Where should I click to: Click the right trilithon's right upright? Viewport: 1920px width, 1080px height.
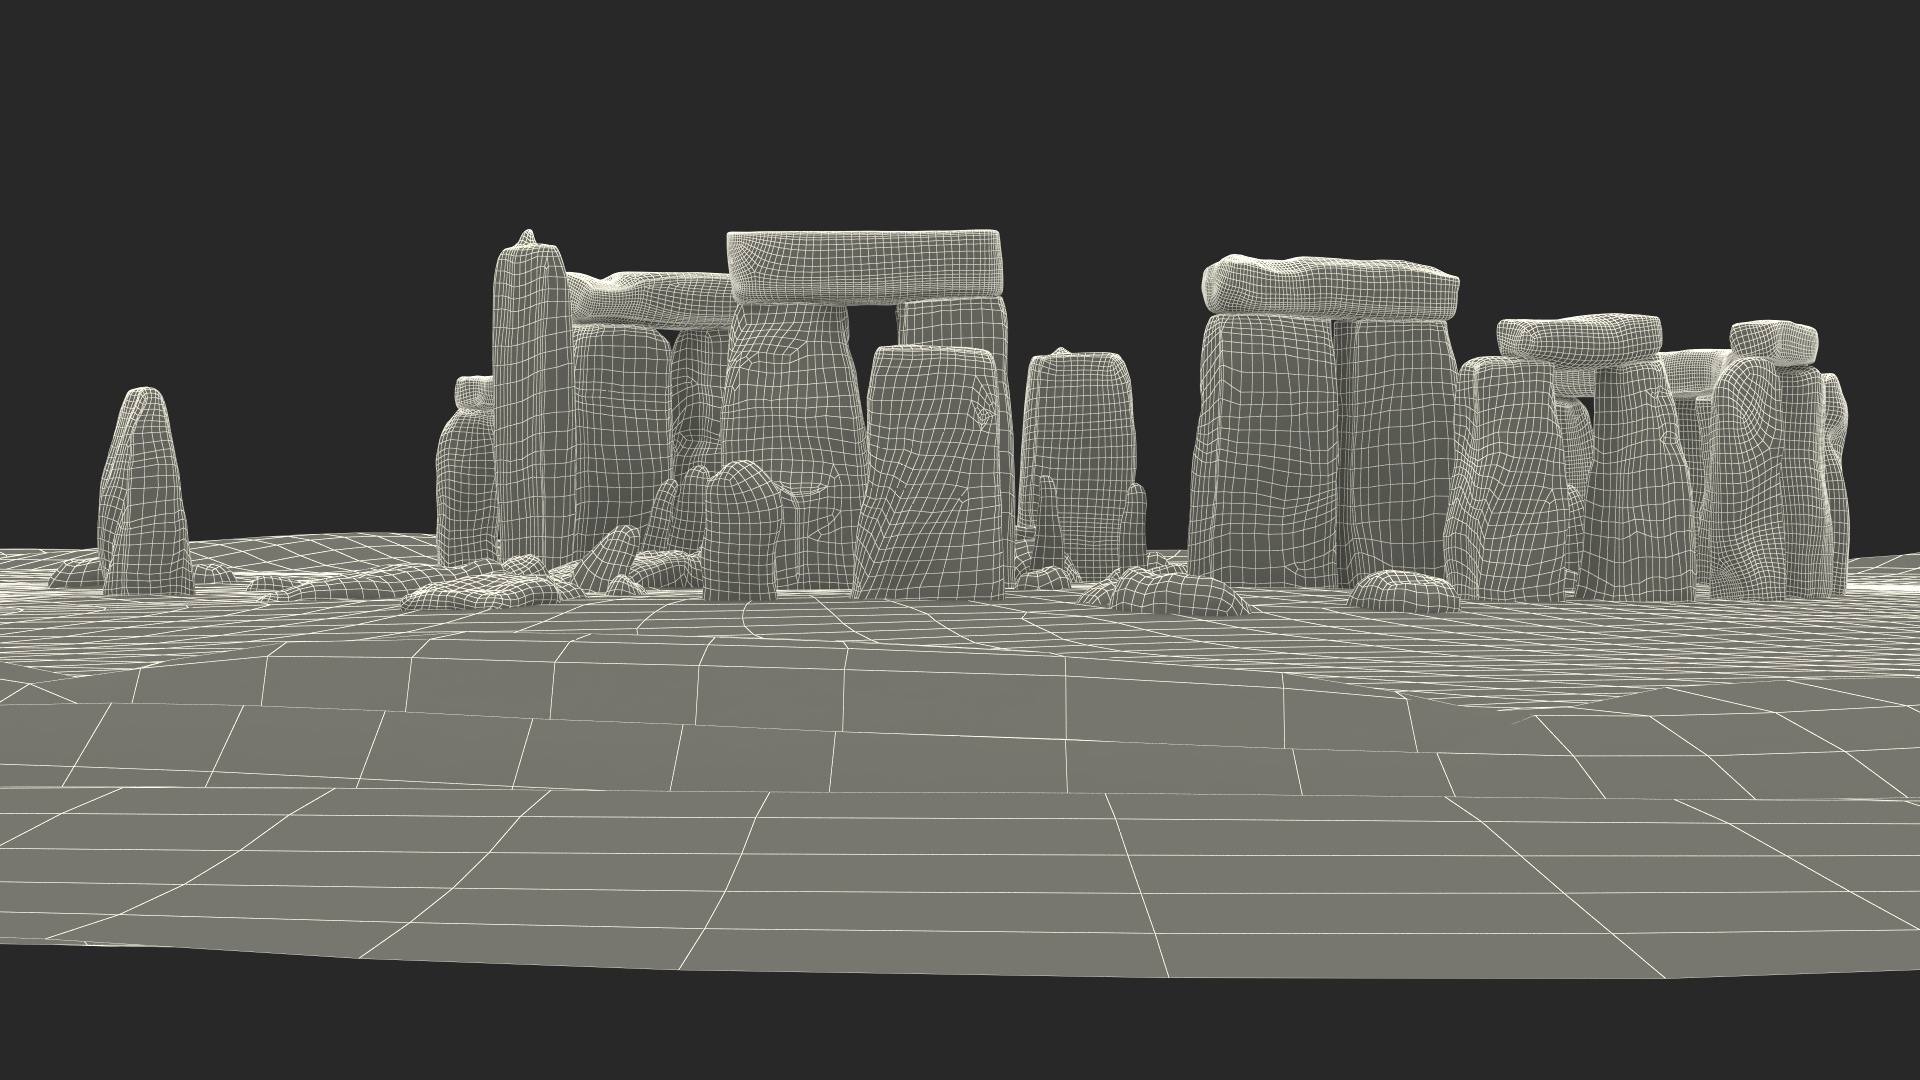click(1398, 450)
